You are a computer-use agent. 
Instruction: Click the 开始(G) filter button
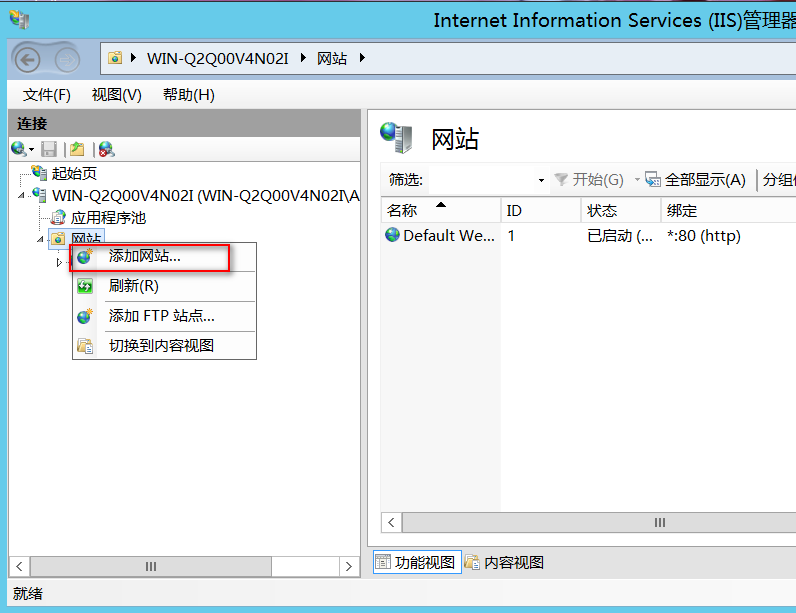(589, 179)
